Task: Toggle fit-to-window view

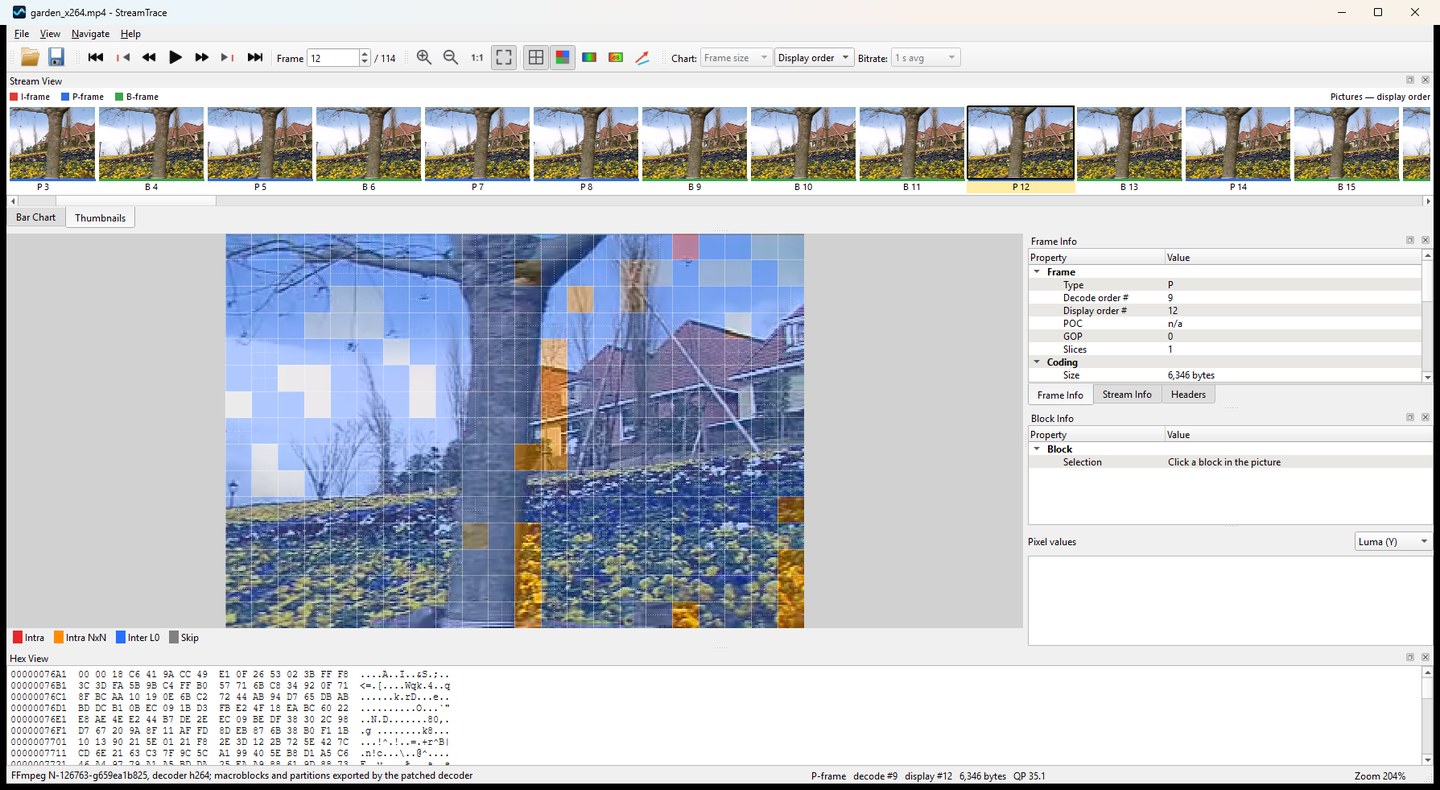Action: point(504,58)
